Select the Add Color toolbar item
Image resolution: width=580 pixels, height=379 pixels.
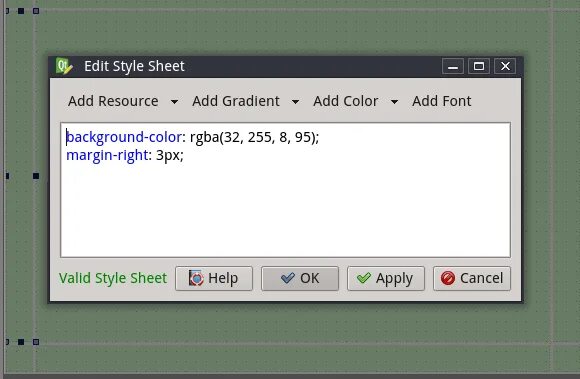tap(345, 101)
